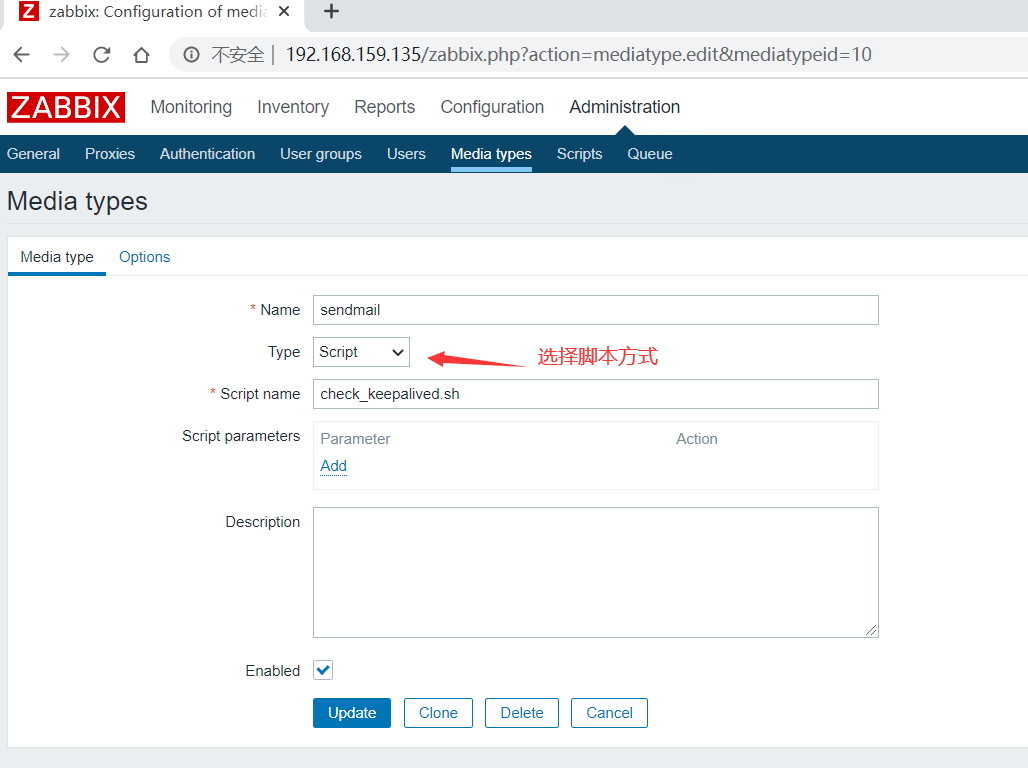Click the Name field containing sendmail
Image resolution: width=1028 pixels, height=768 pixels.
(595, 310)
